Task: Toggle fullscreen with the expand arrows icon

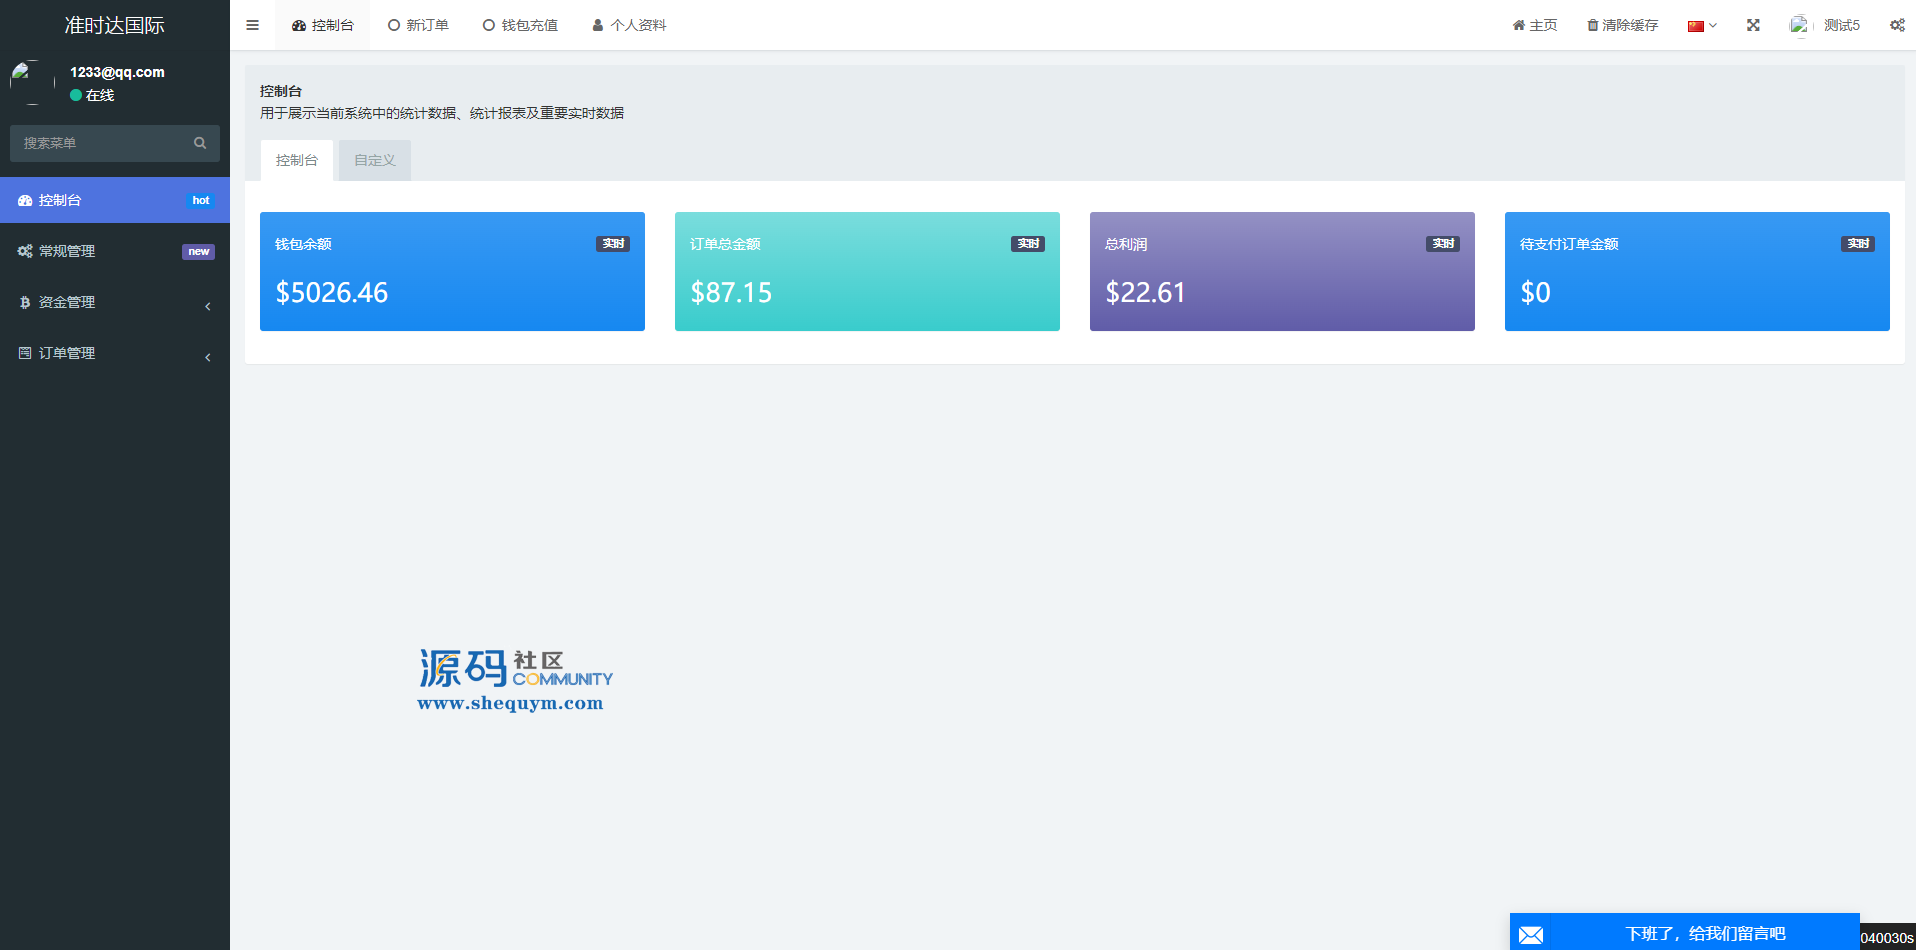Action: (x=1753, y=25)
